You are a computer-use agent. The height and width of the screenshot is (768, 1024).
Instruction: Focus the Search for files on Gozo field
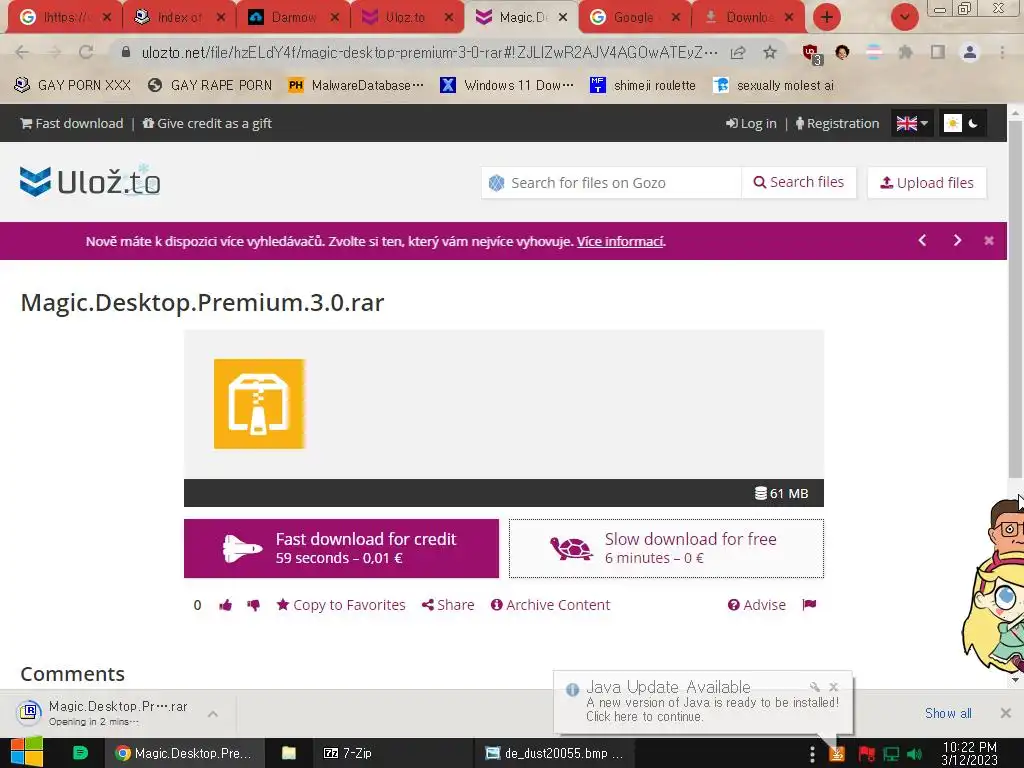(611, 183)
